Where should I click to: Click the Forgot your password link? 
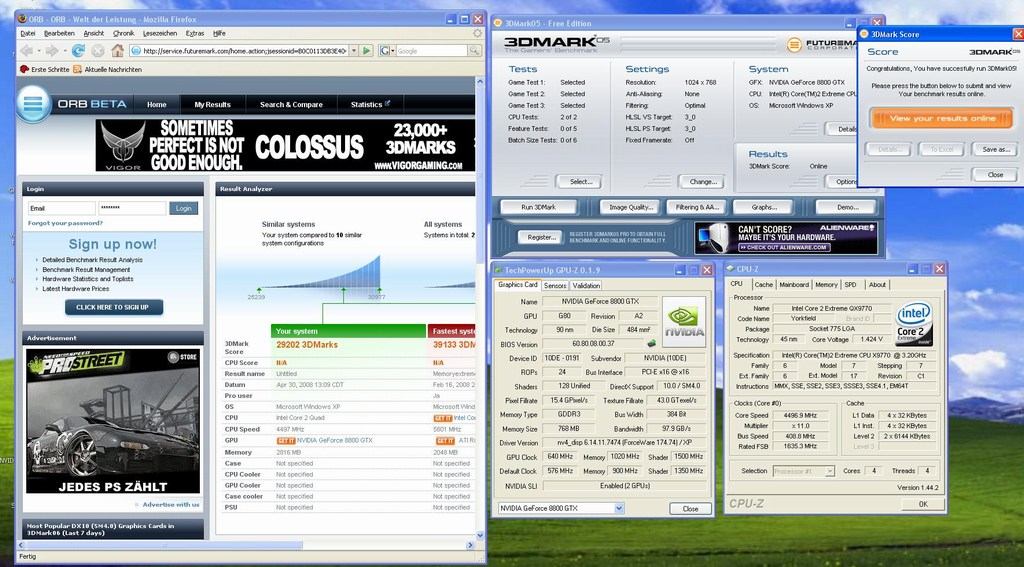[65, 223]
